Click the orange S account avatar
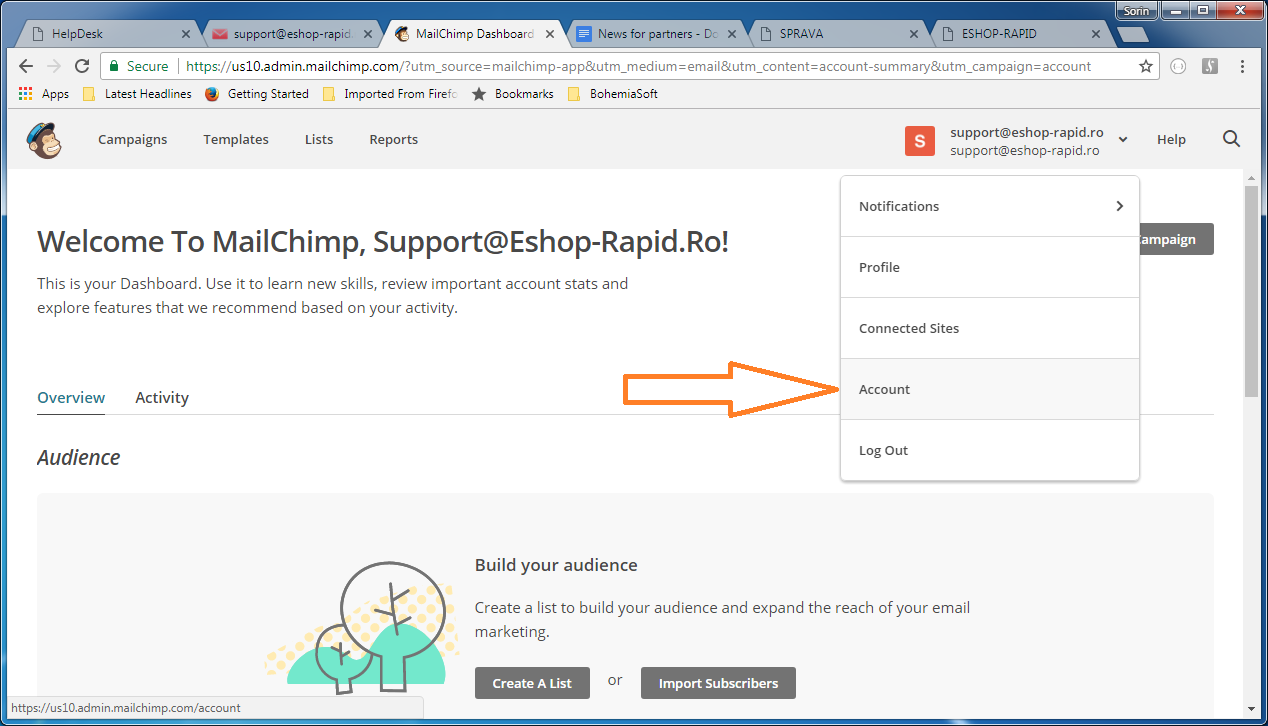1268x726 pixels. 920,140
